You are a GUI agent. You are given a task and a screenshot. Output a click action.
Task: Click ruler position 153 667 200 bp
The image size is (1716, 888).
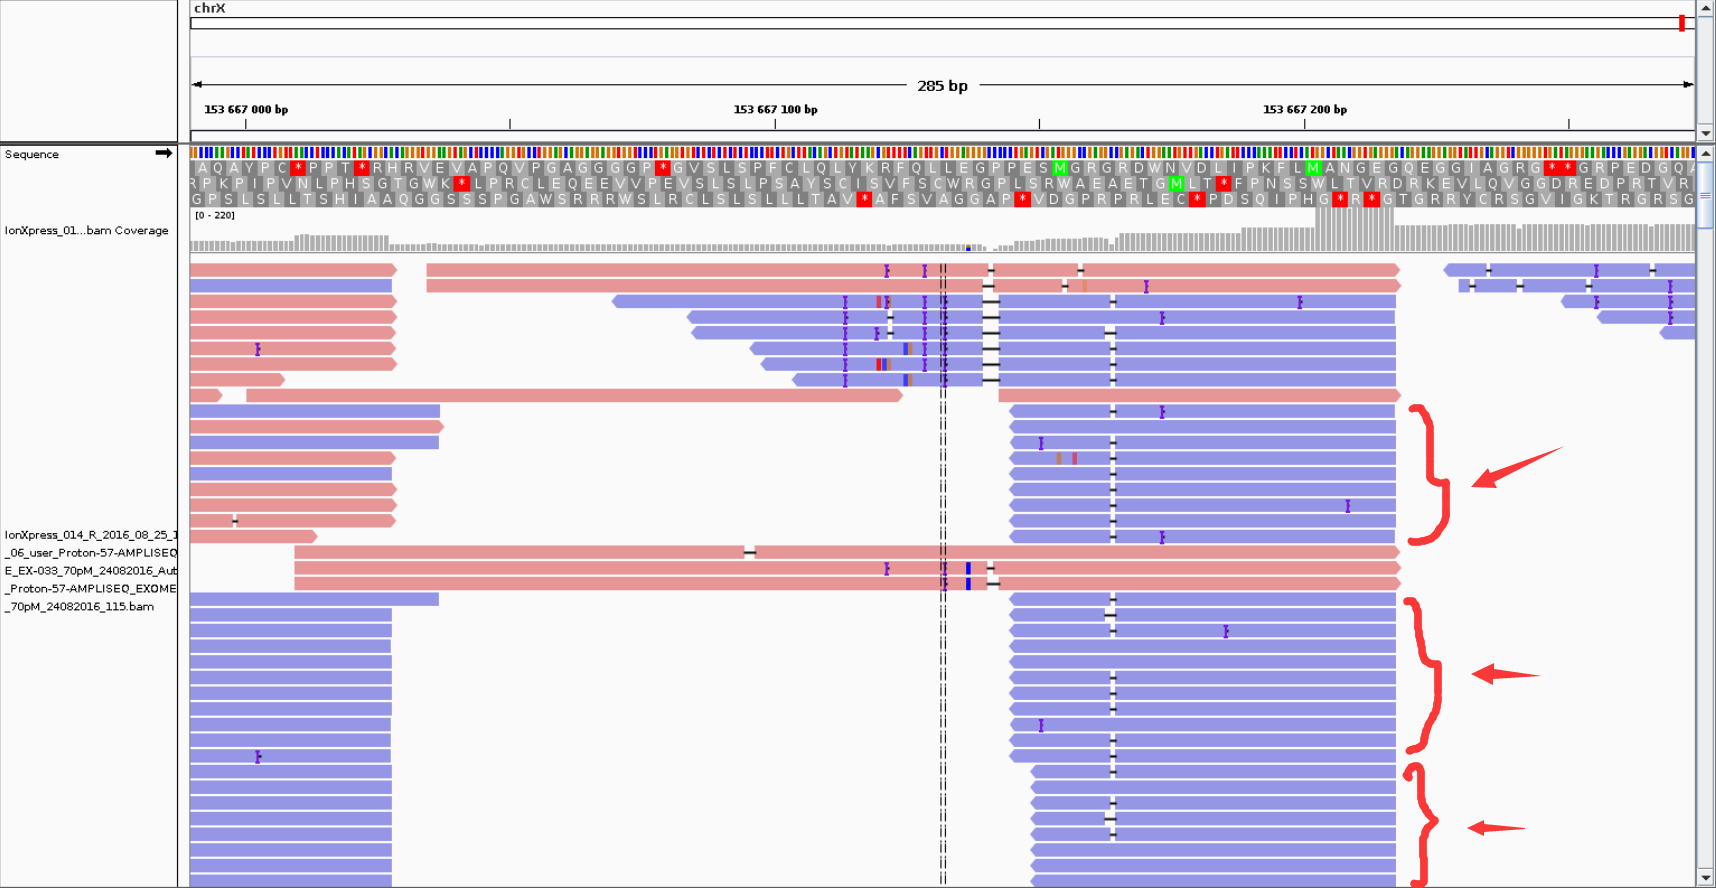pos(1304,109)
